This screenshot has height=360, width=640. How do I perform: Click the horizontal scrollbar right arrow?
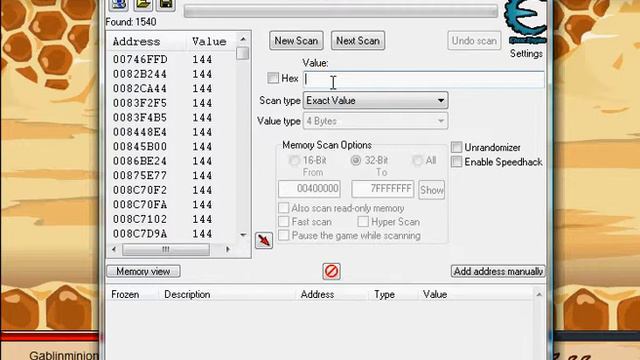(227, 249)
